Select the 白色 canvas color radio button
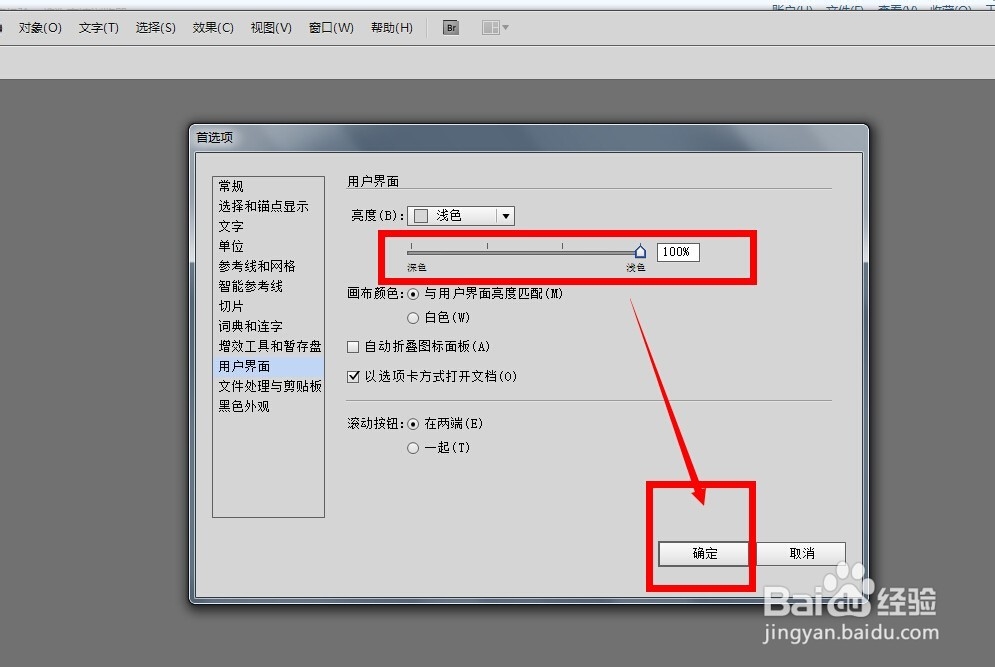Image resolution: width=995 pixels, height=667 pixels. 413,317
